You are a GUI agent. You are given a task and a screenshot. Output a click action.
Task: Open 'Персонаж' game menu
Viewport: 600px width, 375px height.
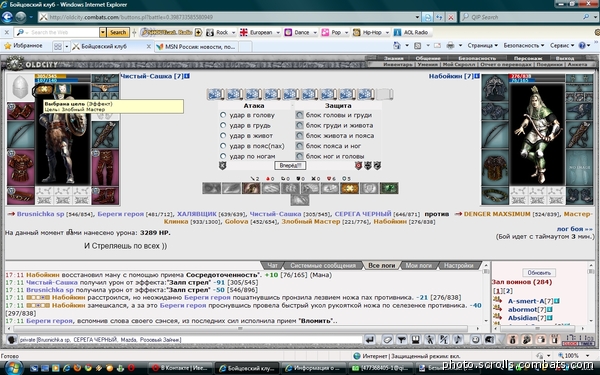pyautogui.click(x=528, y=58)
